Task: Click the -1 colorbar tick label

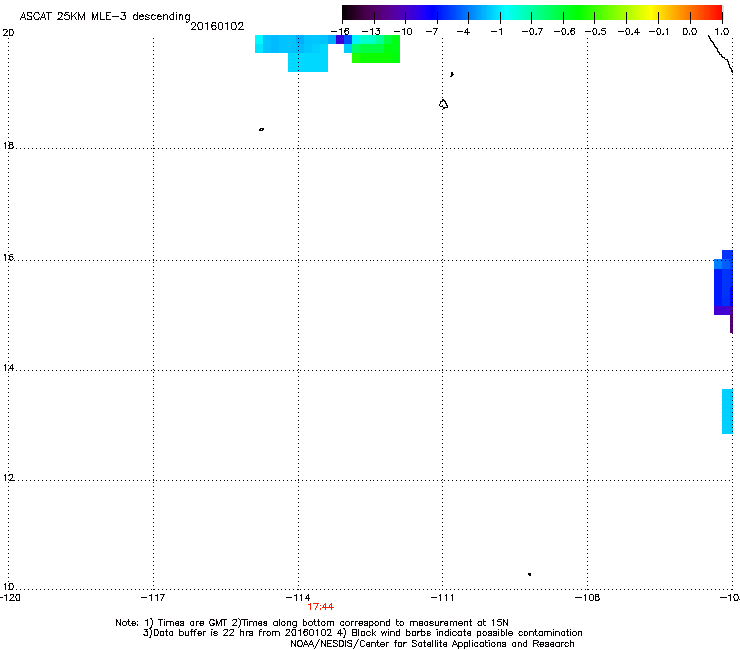Action: [497, 32]
